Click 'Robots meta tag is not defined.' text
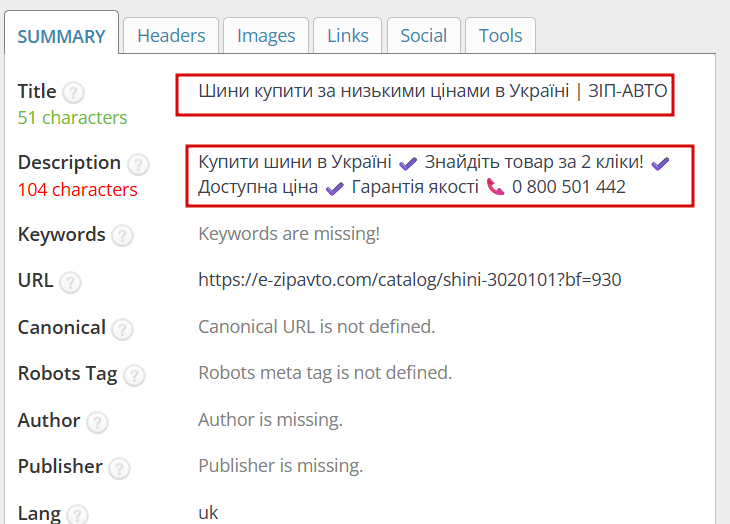 coord(325,373)
